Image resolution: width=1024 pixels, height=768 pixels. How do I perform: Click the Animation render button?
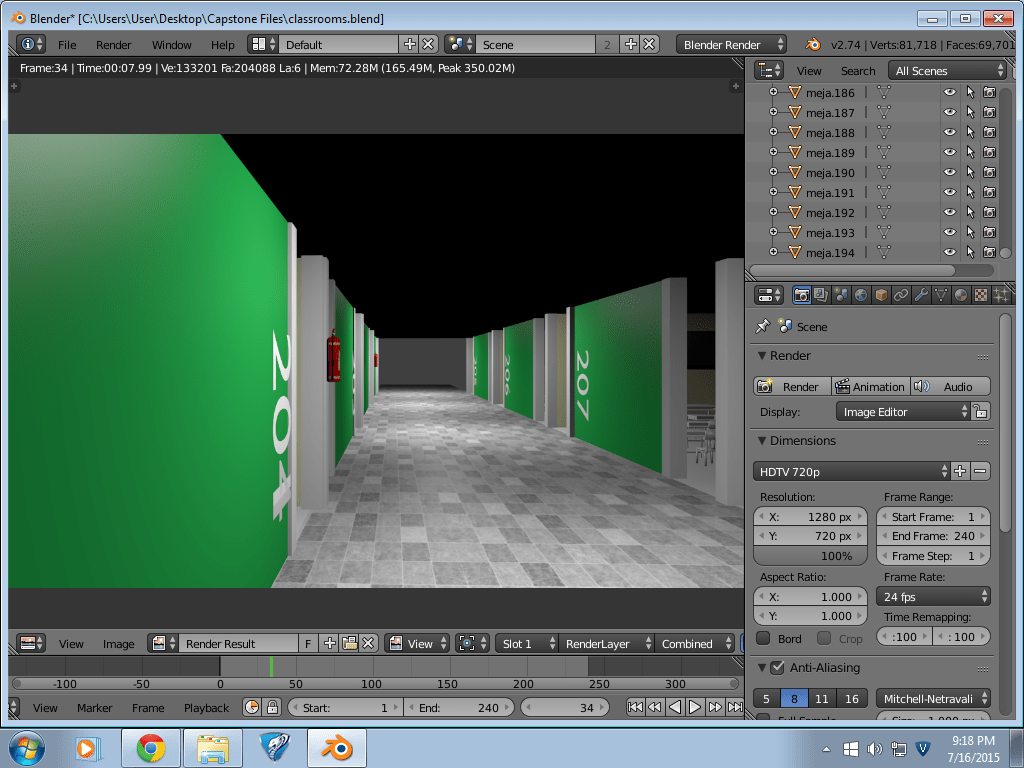point(870,385)
